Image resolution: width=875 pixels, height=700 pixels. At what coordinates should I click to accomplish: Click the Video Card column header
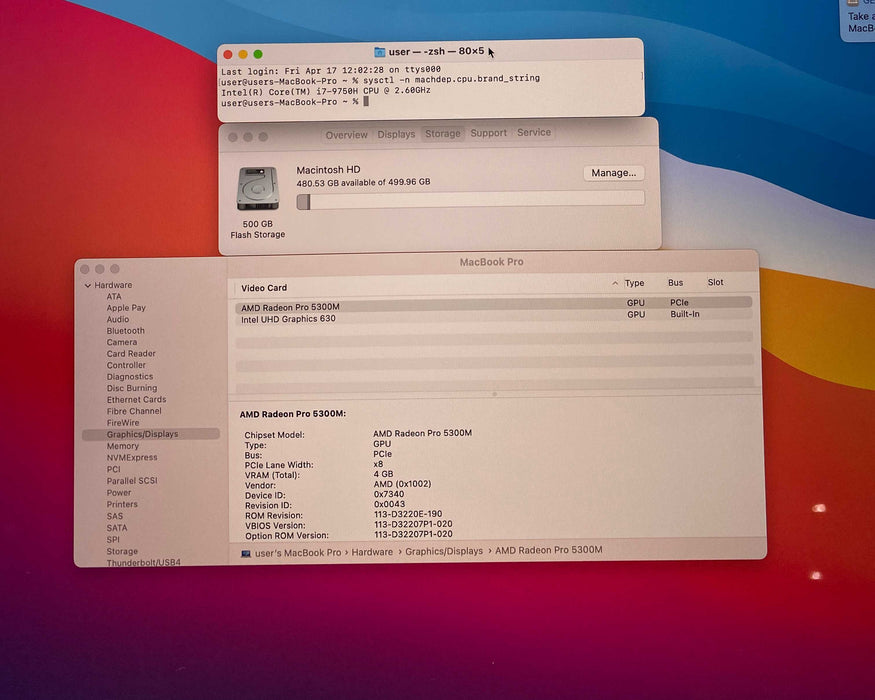coord(263,288)
